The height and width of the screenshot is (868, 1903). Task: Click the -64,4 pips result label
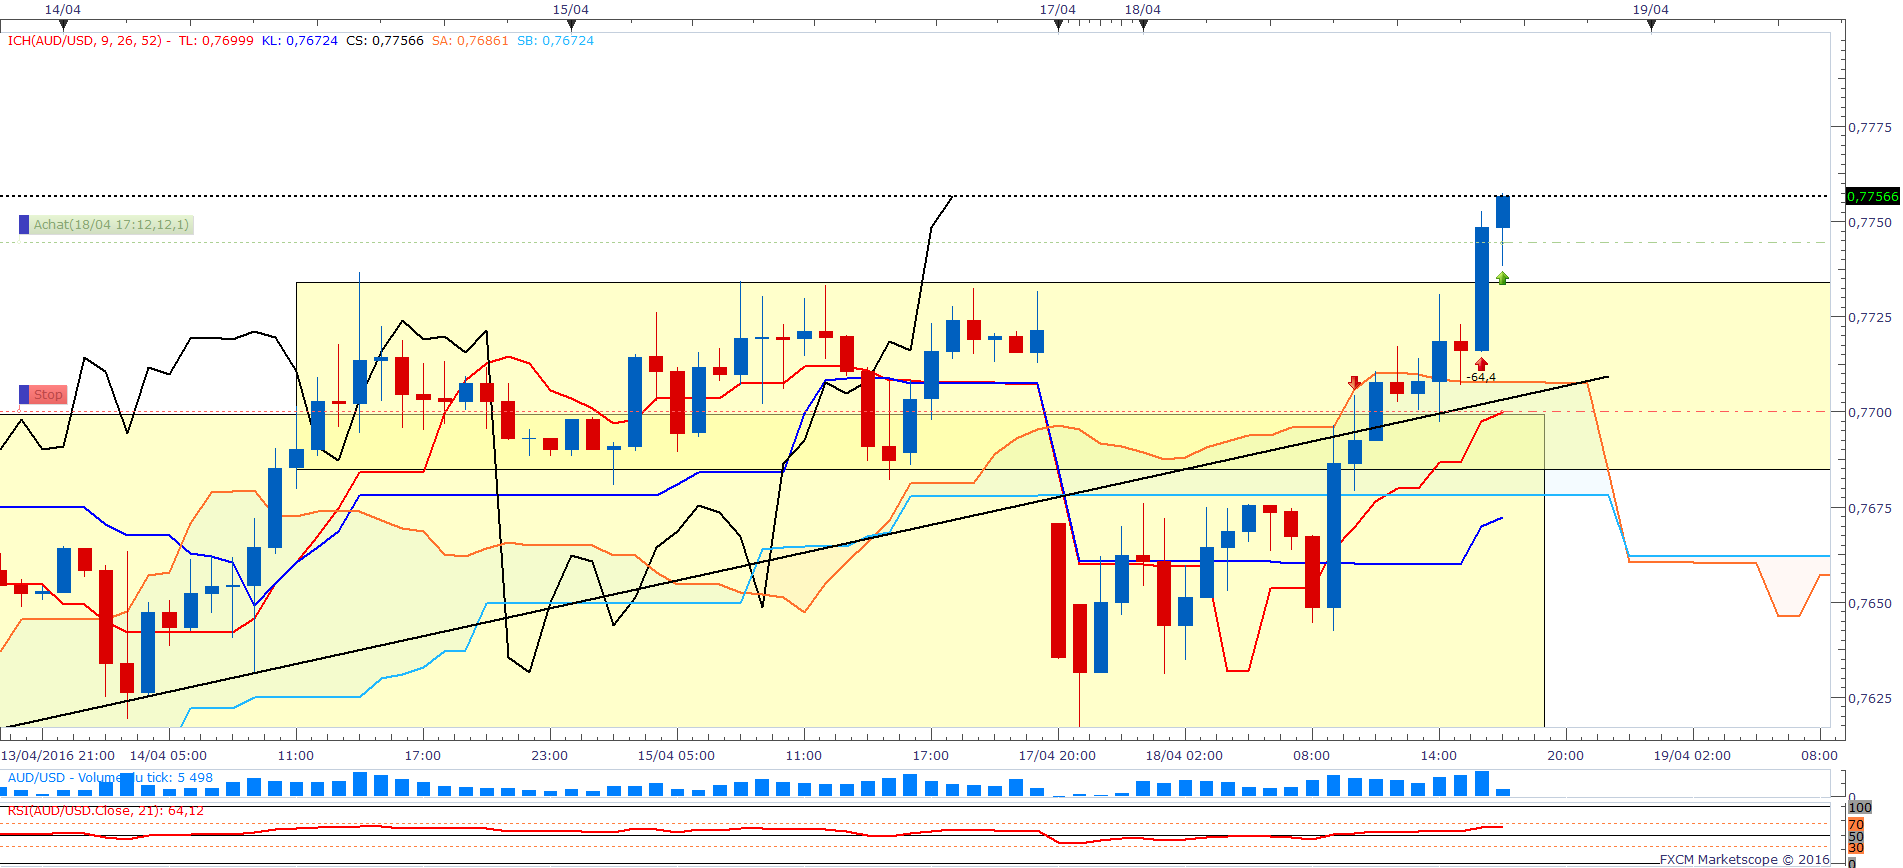(1481, 377)
